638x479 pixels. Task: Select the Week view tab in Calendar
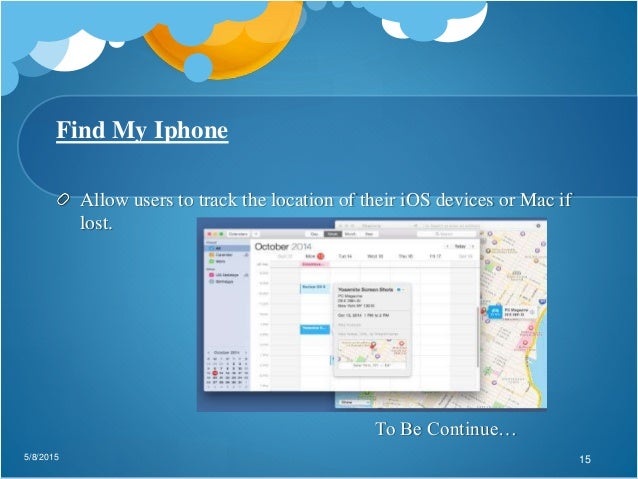[x=332, y=234]
